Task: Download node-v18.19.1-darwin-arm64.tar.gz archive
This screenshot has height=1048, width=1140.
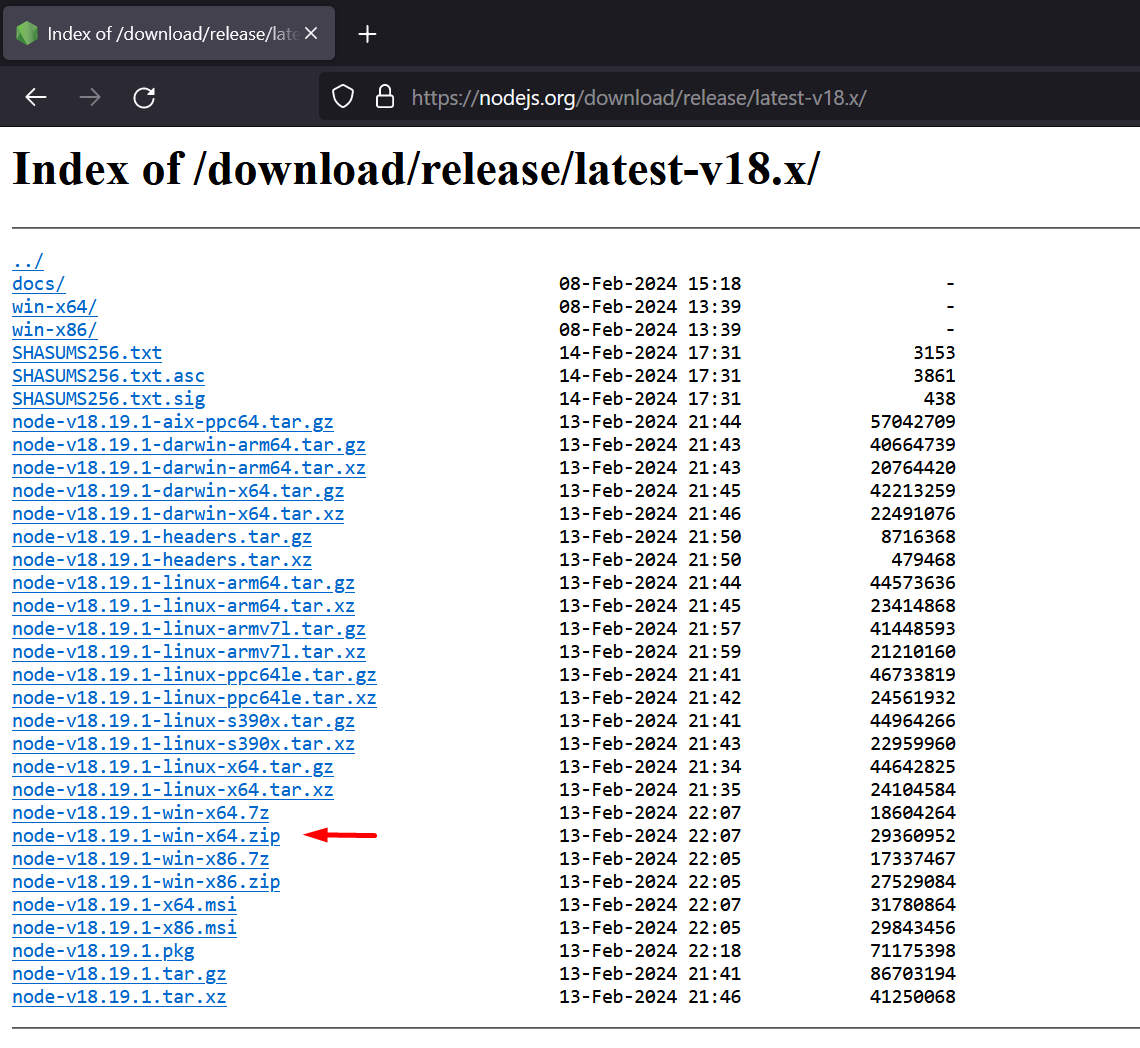Action: [x=189, y=445]
